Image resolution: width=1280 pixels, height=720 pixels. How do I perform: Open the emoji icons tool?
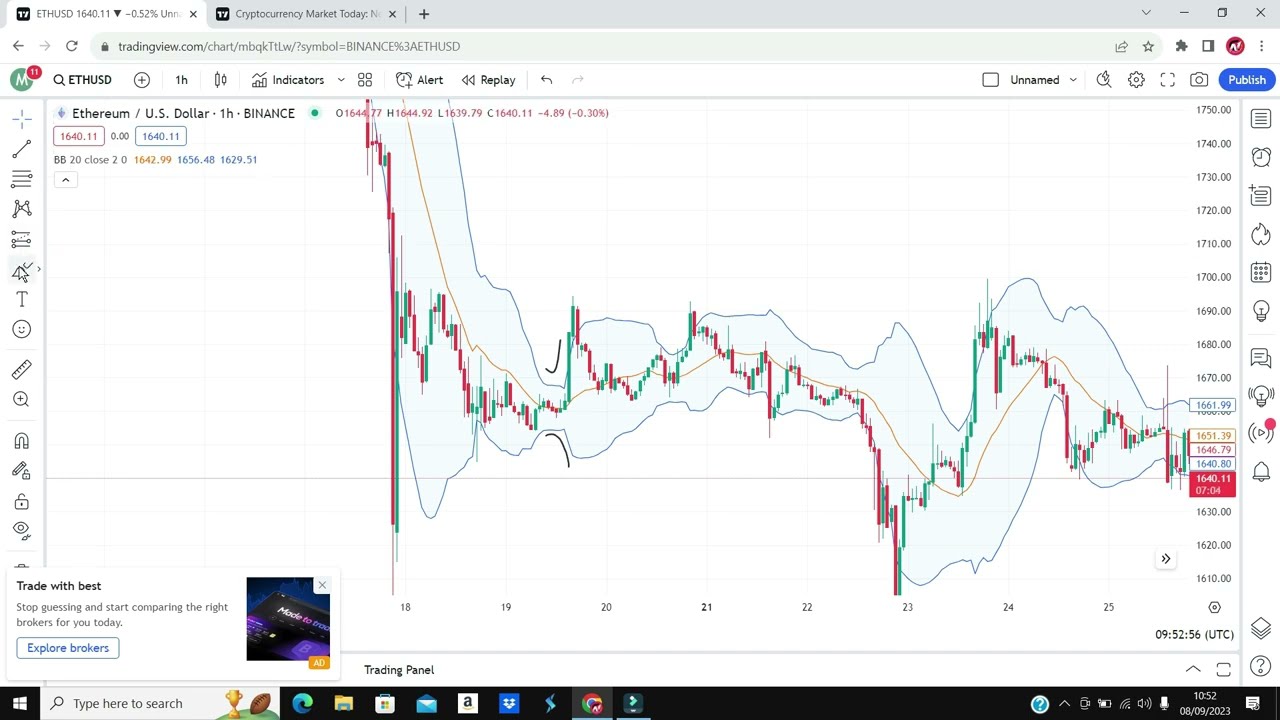(21, 329)
